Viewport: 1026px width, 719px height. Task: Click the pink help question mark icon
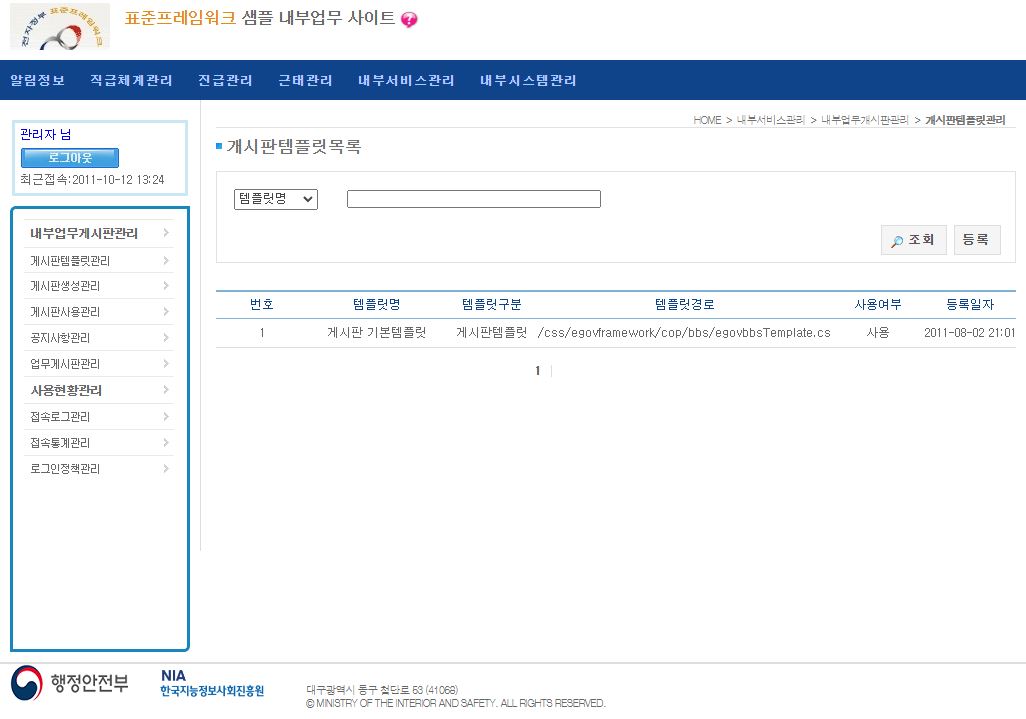pos(409,20)
